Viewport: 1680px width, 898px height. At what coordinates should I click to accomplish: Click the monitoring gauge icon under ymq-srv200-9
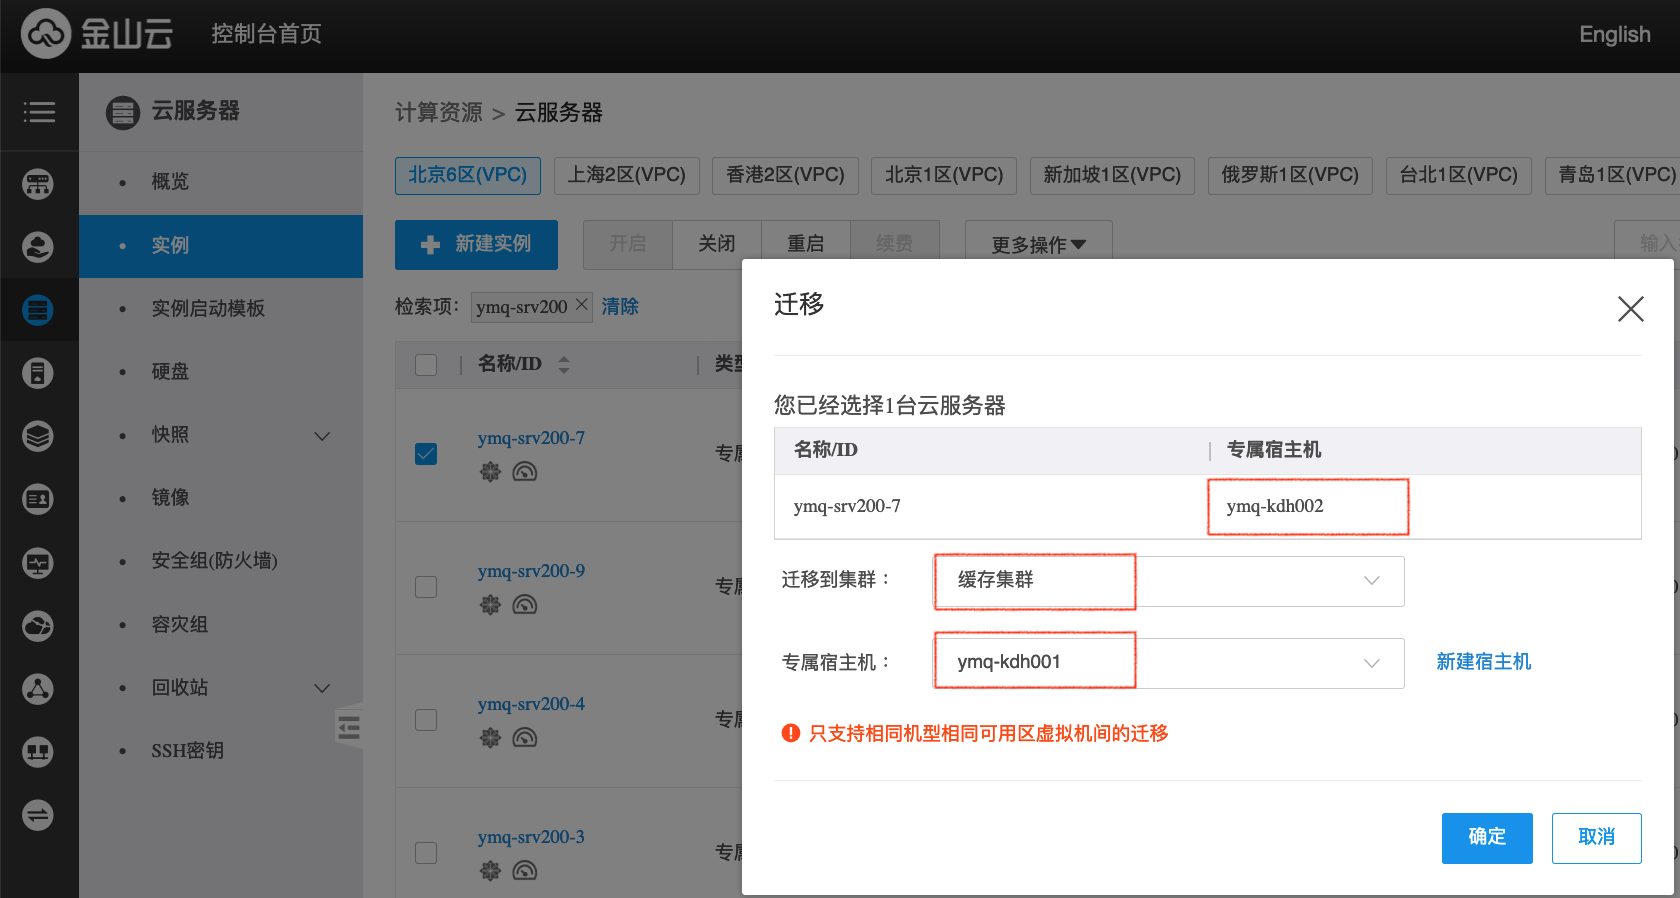click(525, 604)
